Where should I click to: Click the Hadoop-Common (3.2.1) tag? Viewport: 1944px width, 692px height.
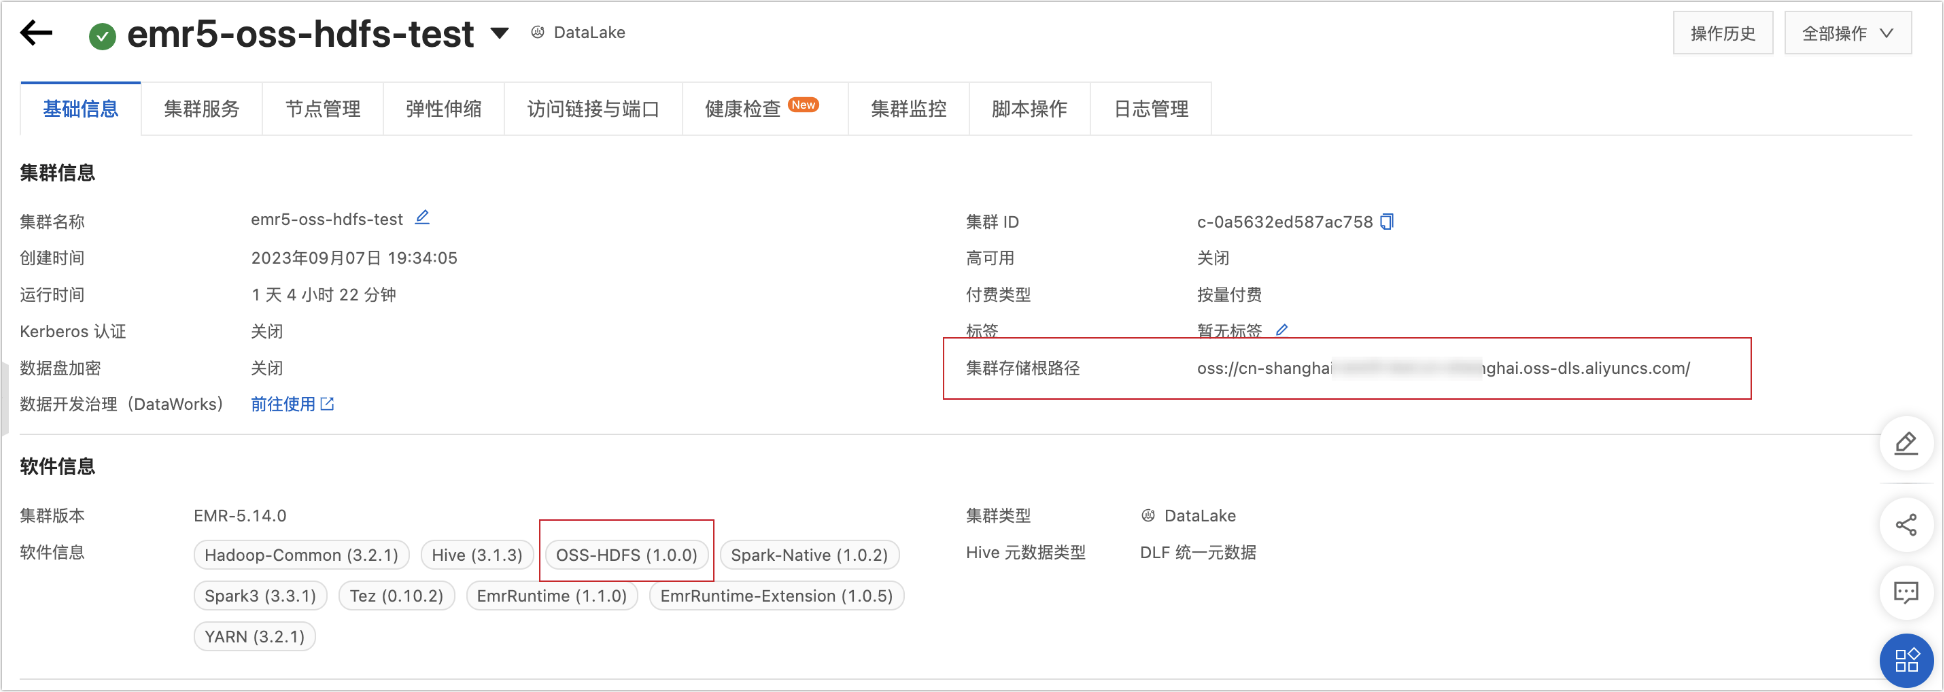301,555
